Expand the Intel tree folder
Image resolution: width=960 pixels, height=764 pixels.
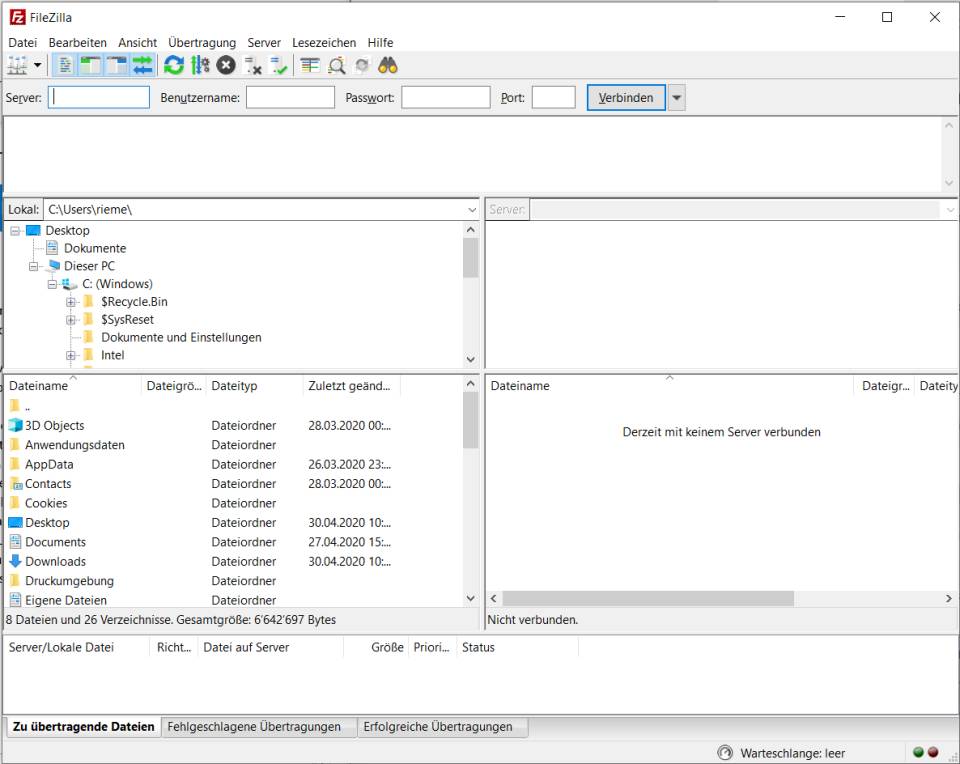click(x=70, y=355)
